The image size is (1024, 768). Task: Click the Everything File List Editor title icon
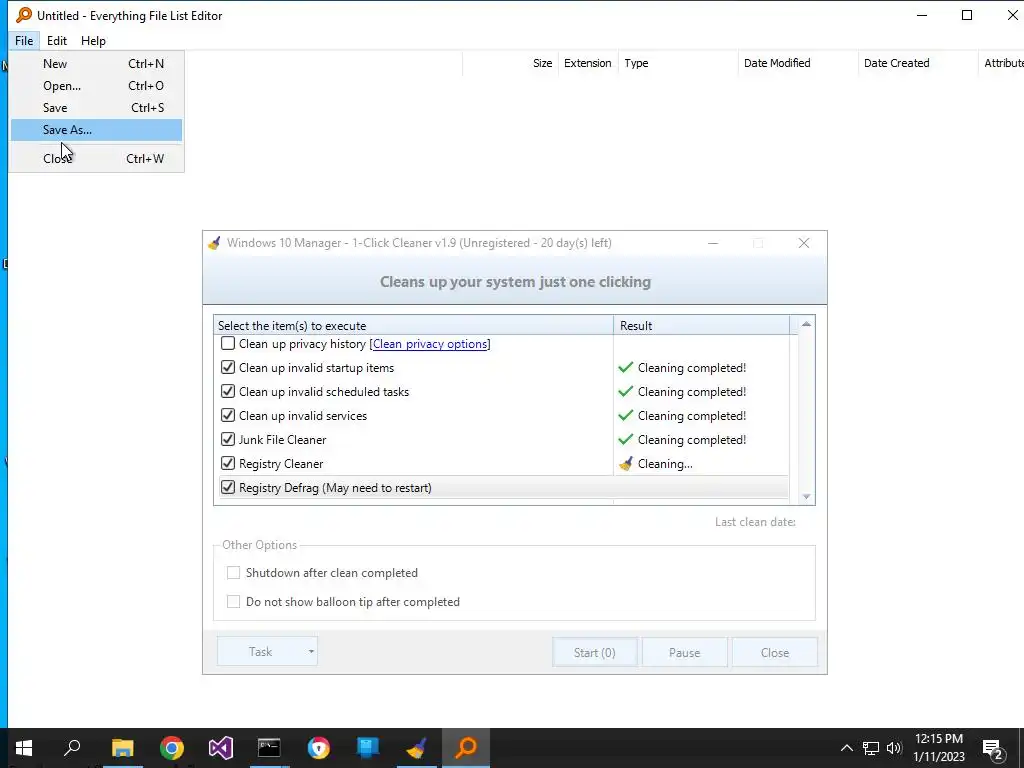click(x=24, y=15)
